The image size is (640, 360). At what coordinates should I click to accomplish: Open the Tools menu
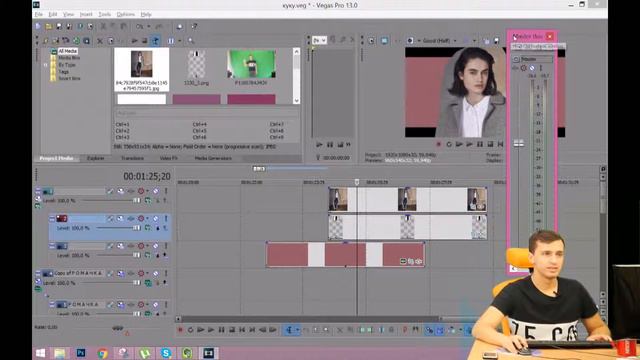point(104,14)
